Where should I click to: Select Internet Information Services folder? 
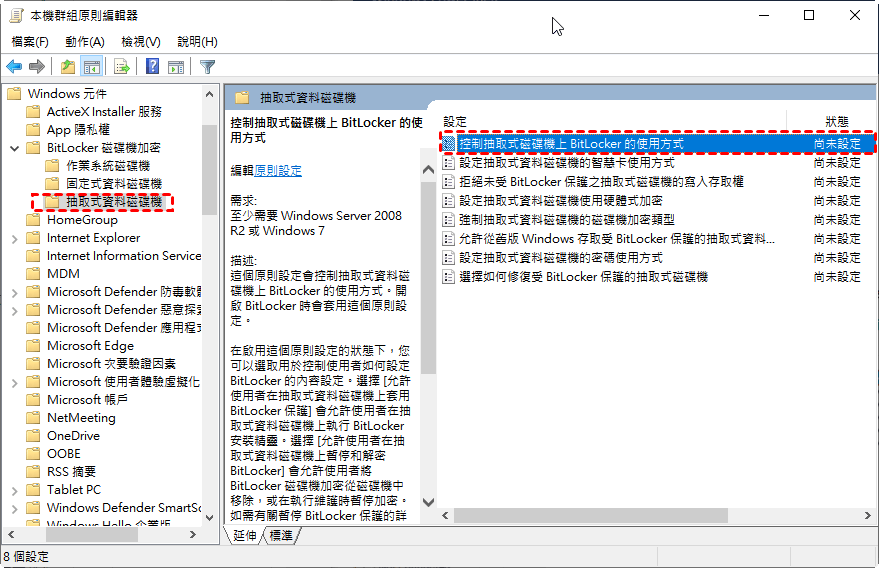[x=123, y=256]
